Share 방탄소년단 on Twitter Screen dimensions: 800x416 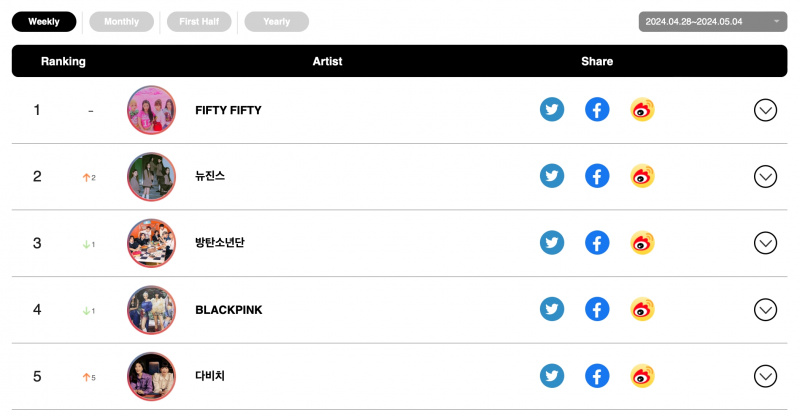click(x=552, y=242)
